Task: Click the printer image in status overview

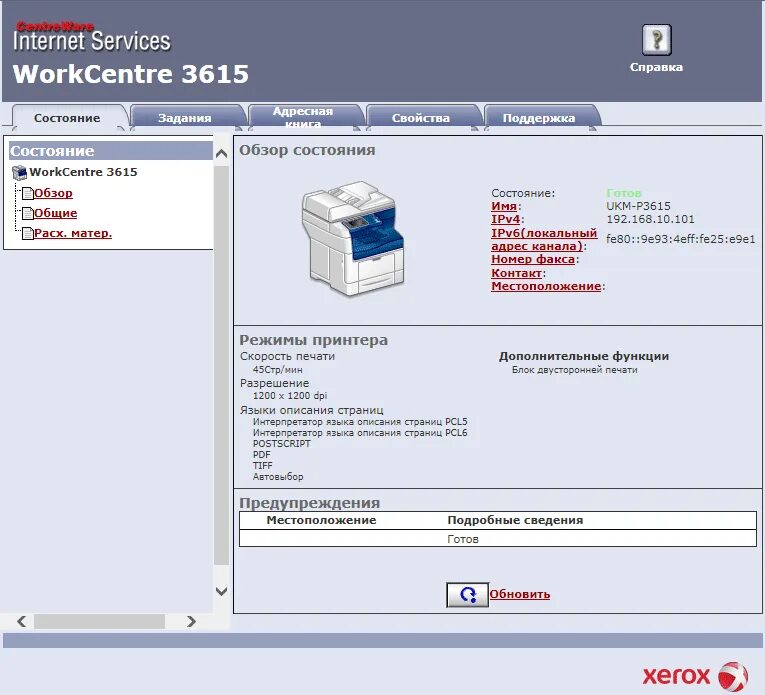Action: pos(353,238)
